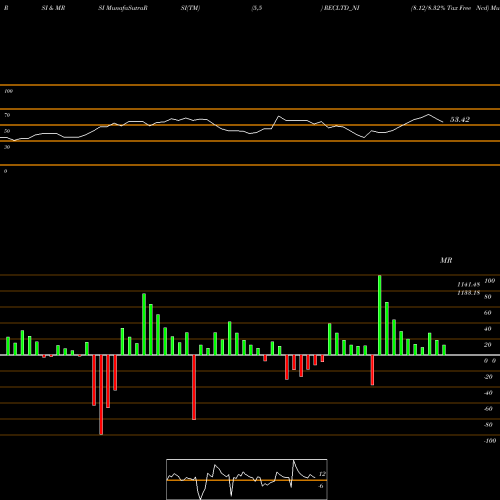500x500 pixels.
Task: Click the RSI axis label 50
Action: (x=7, y=131)
